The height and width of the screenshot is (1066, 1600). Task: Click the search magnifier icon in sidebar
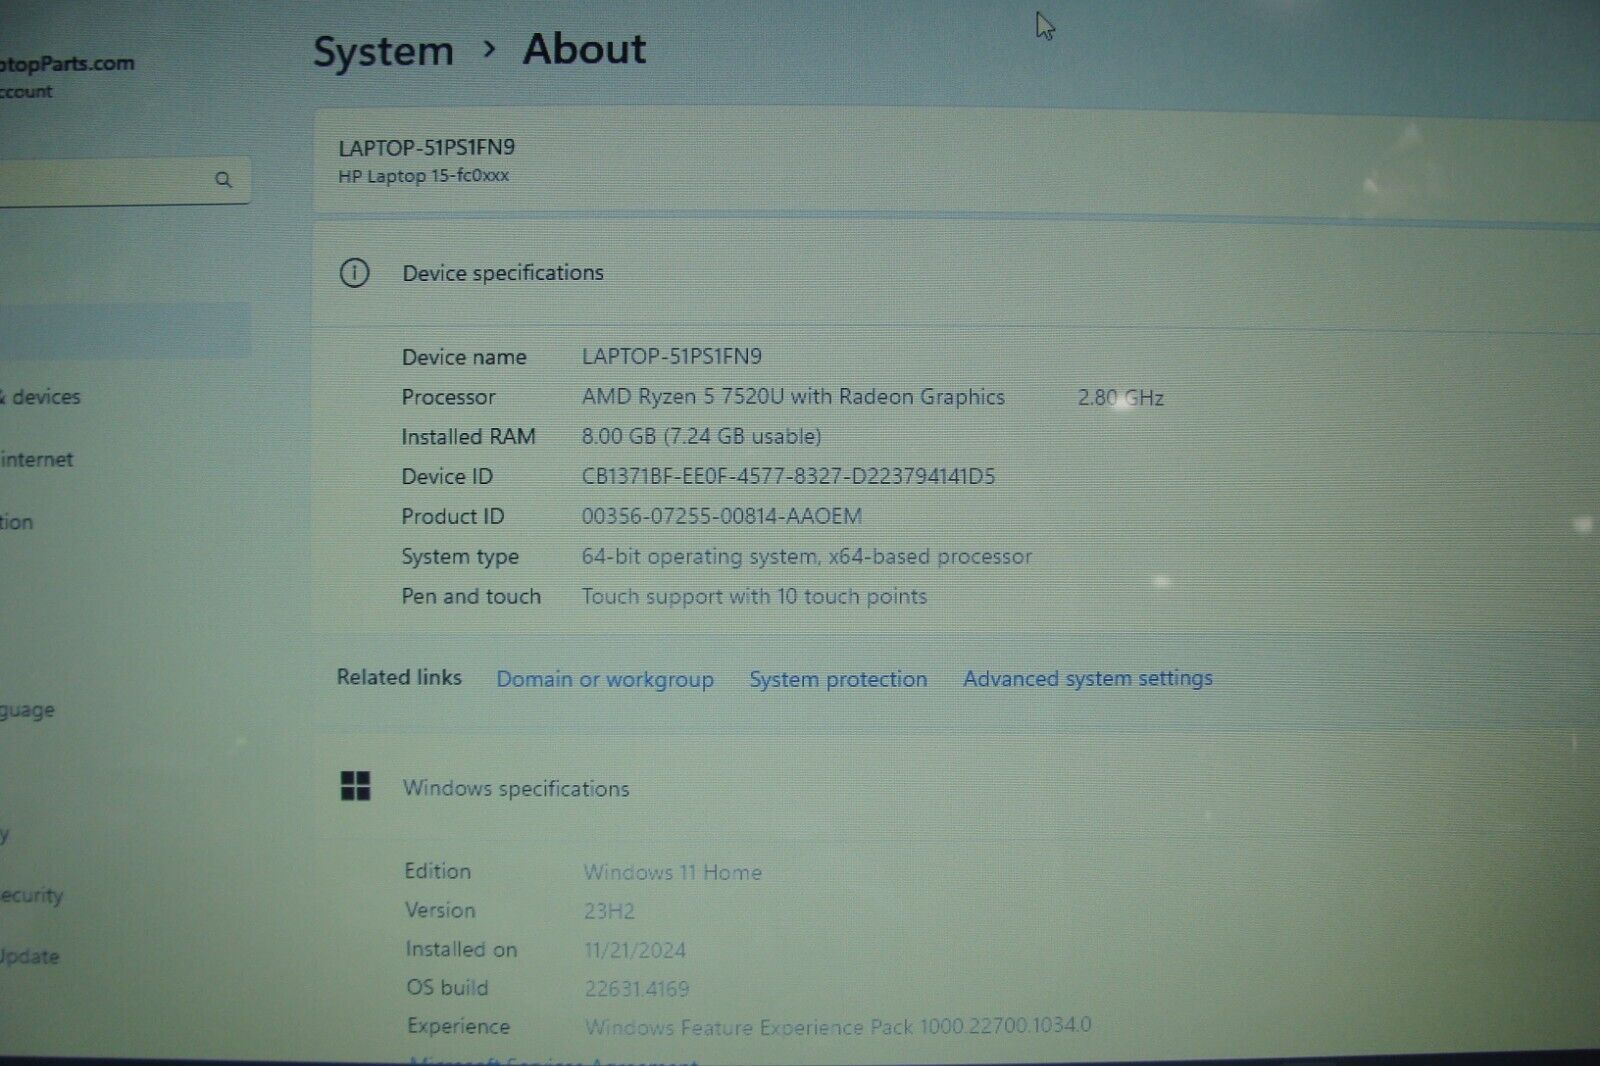[223, 180]
